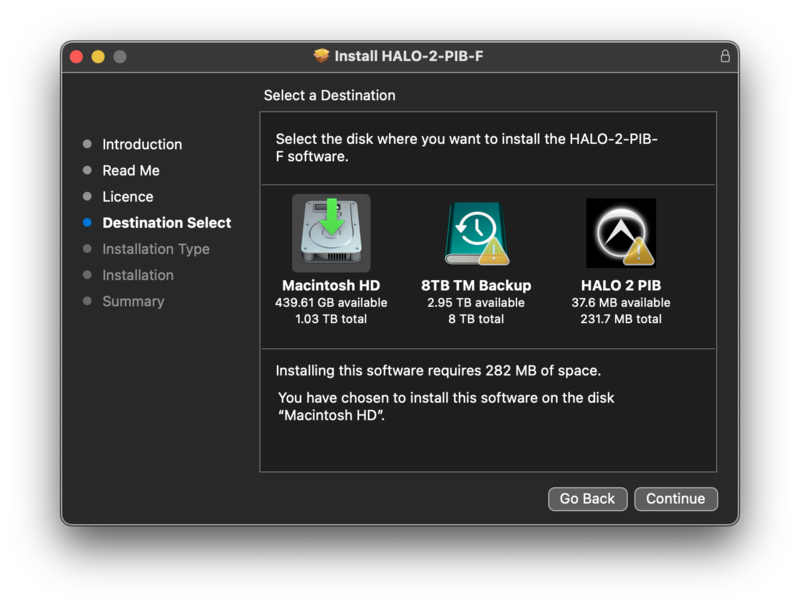Go to the Licence step
Screen dimensions: 800x606
tap(128, 196)
